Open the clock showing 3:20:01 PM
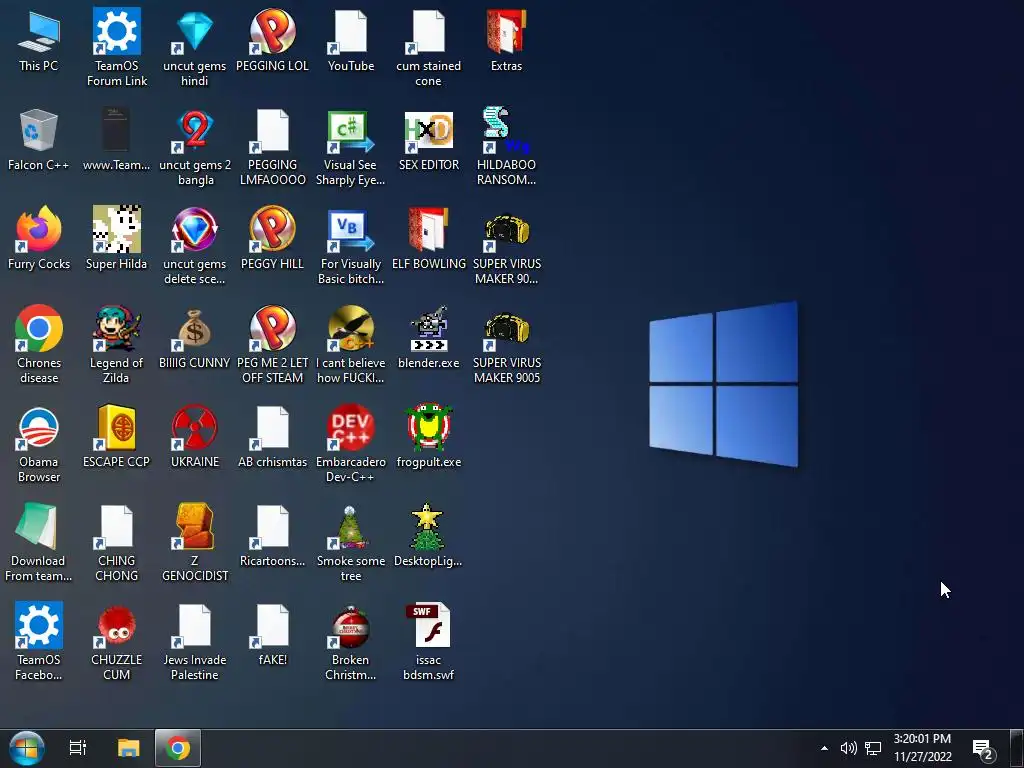The image size is (1024, 768). 923,748
